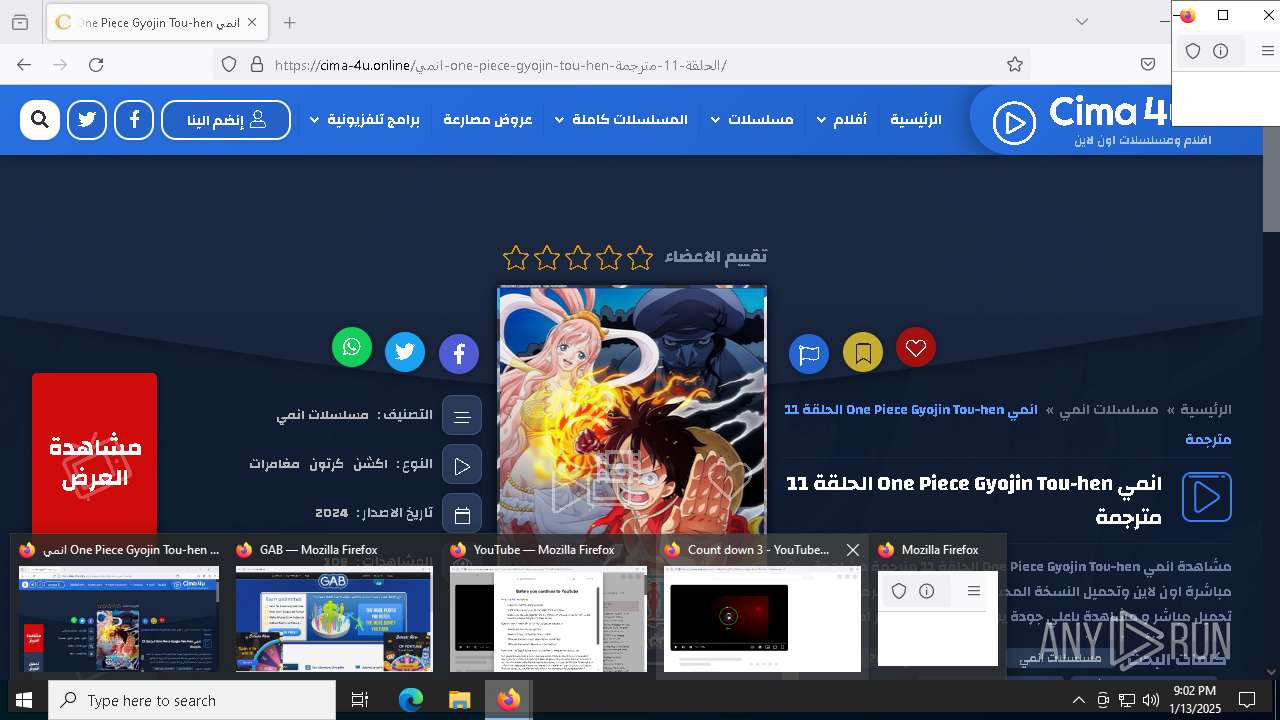Click the site search magnifier icon
1280x720 pixels.
tap(40, 120)
